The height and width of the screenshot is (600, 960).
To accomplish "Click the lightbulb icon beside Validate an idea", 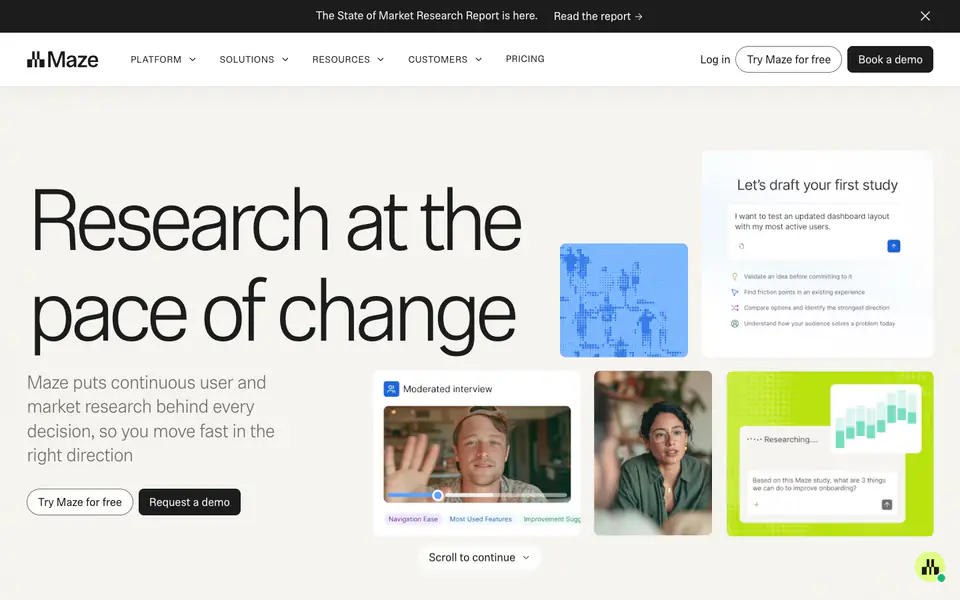I will (x=735, y=277).
